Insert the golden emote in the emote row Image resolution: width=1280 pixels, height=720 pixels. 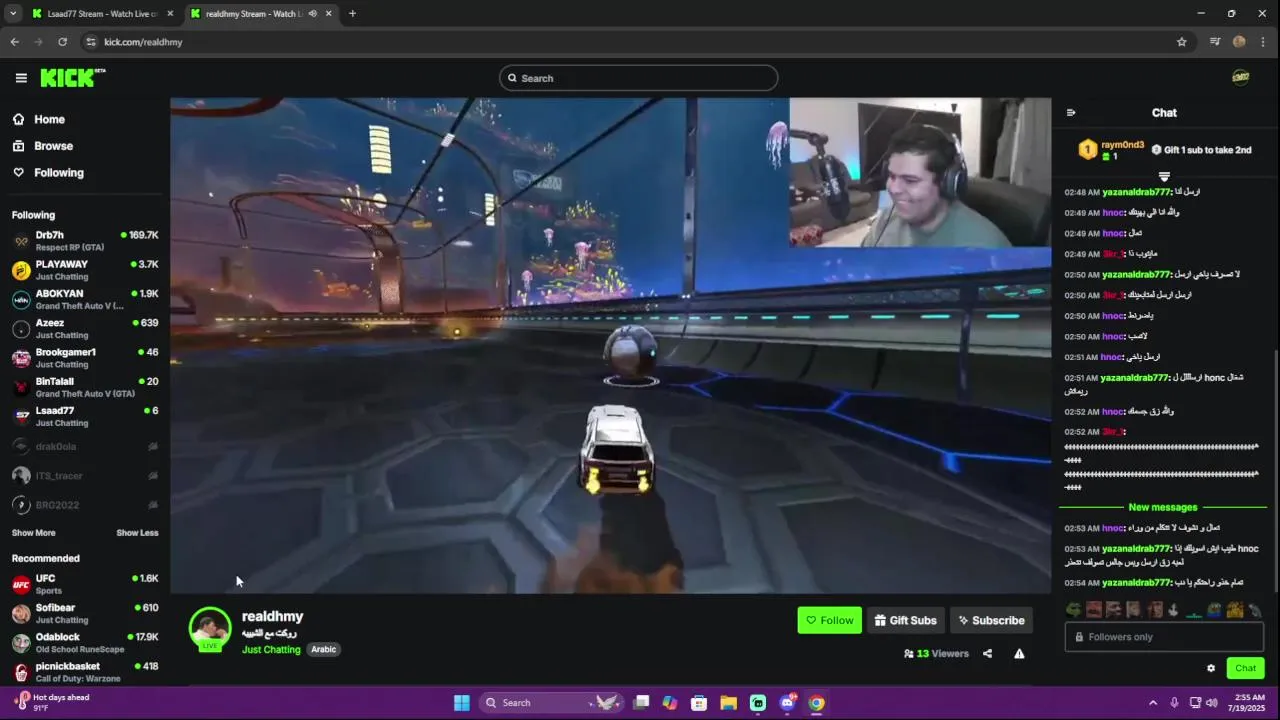pyautogui.click(x=1235, y=609)
